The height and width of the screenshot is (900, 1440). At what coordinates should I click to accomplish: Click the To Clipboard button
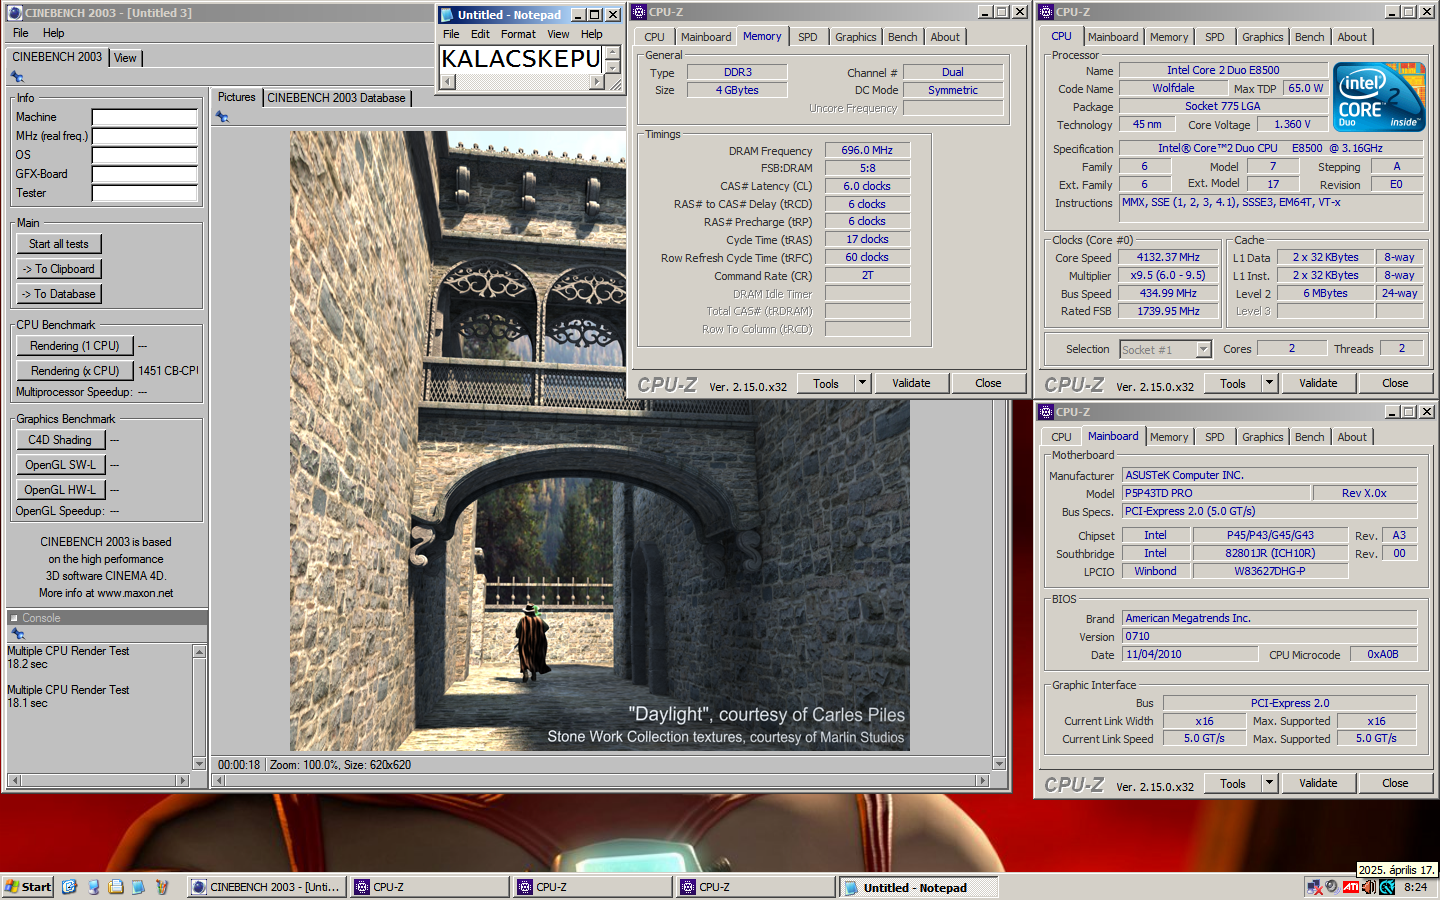pos(59,269)
